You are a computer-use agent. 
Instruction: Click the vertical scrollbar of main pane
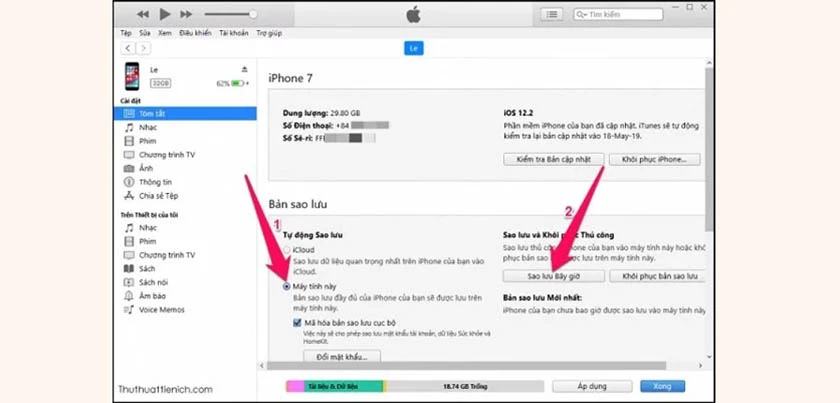tap(709, 149)
